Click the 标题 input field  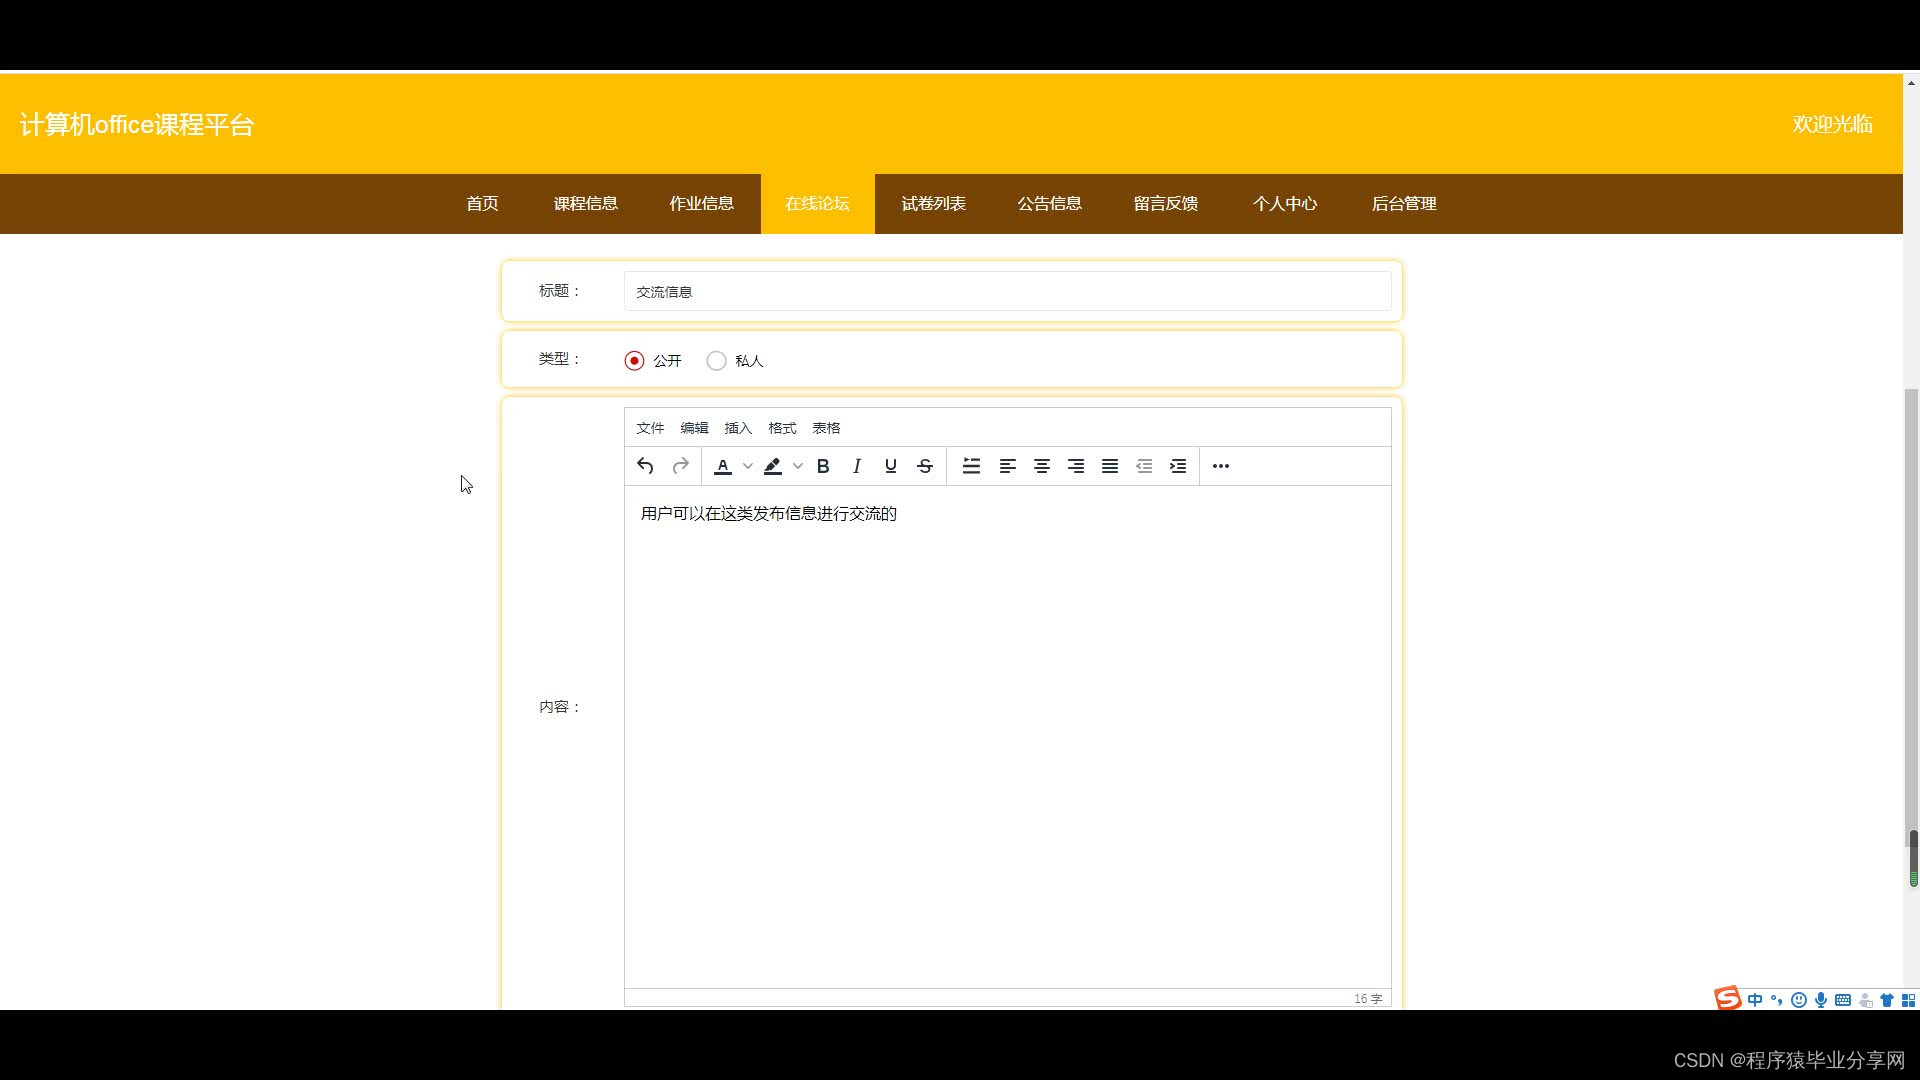point(1007,292)
